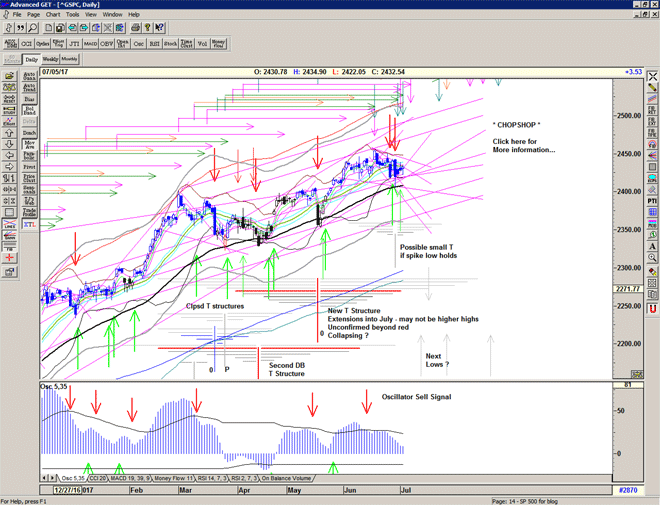Open the Tools menu
660x505 pixels.
72,15
